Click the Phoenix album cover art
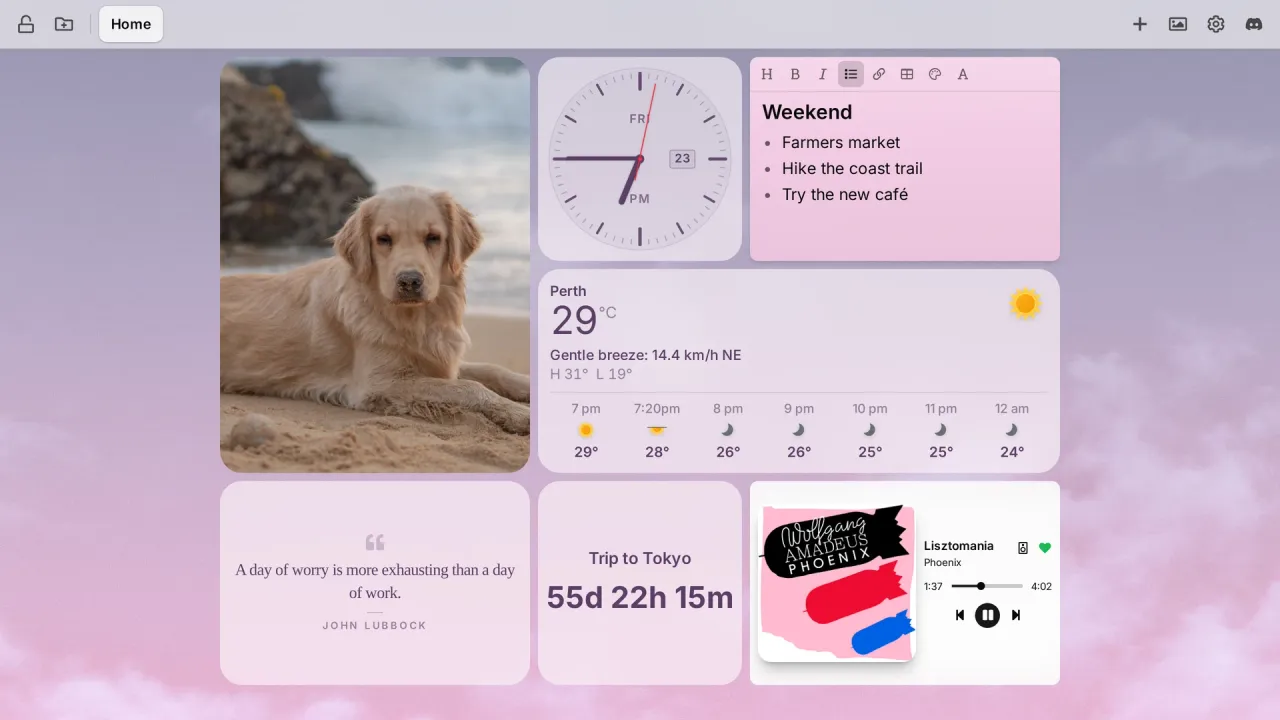This screenshot has width=1280, height=720. (x=836, y=583)
